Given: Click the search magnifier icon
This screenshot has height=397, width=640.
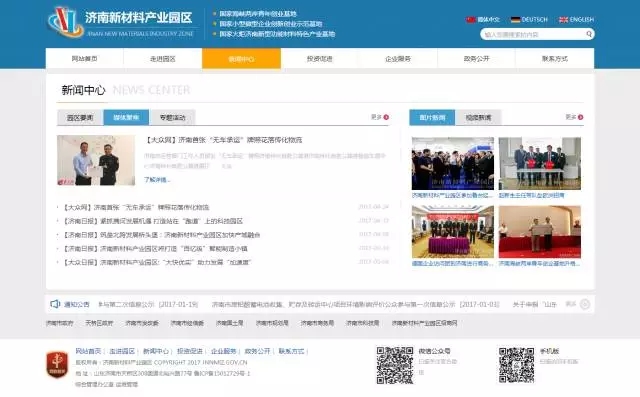Looking at the screenshot, I should 589,34.
